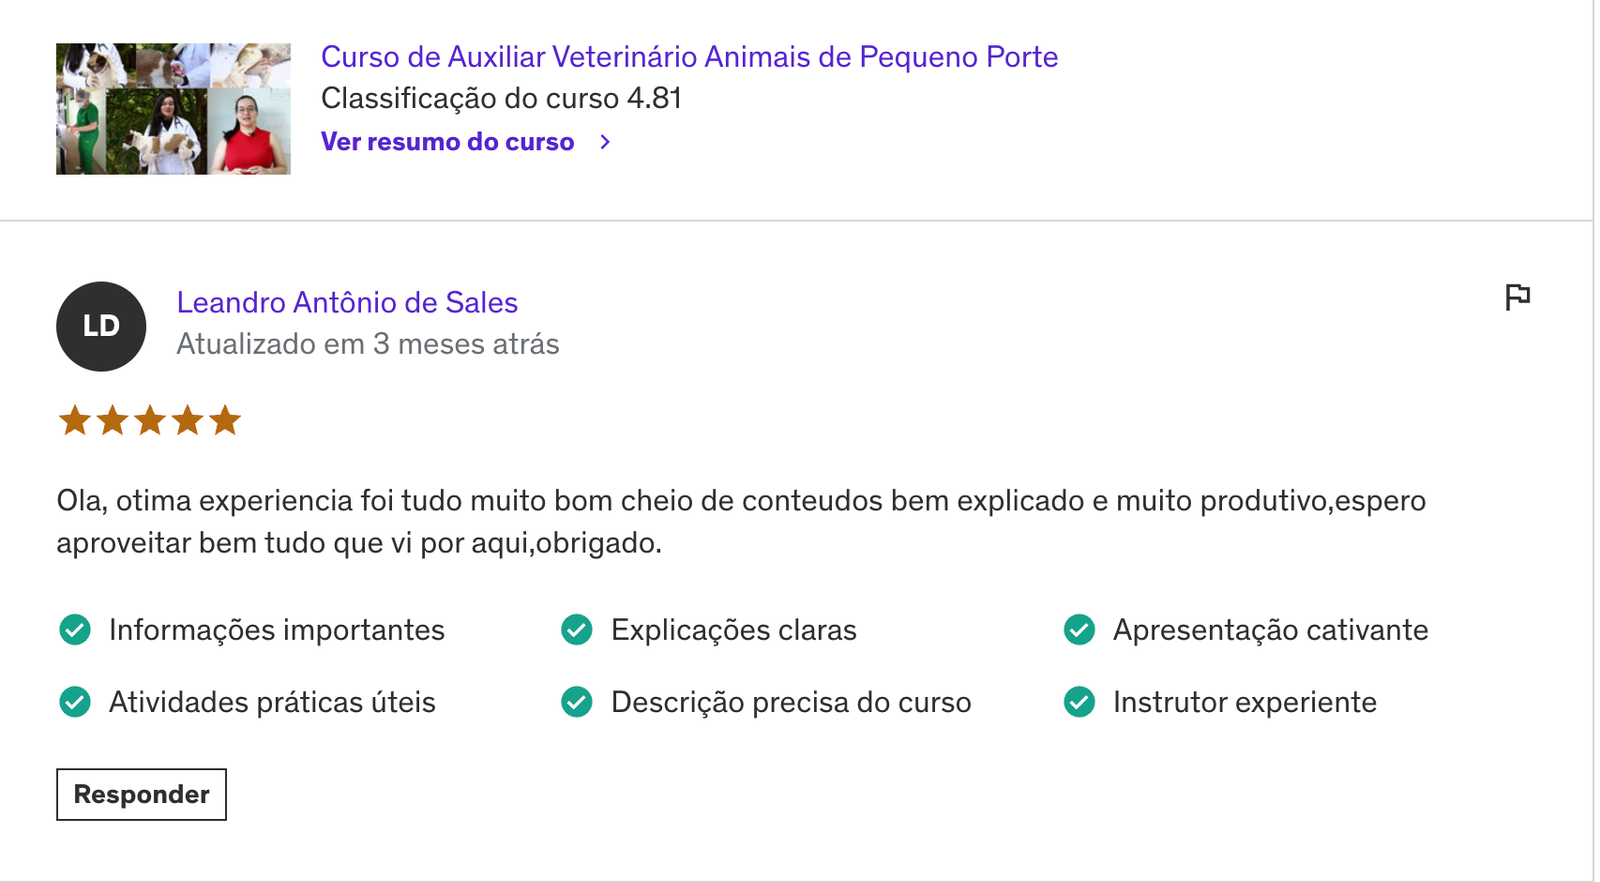Open Leandro Antônio de Sales profile

[347, 302]
